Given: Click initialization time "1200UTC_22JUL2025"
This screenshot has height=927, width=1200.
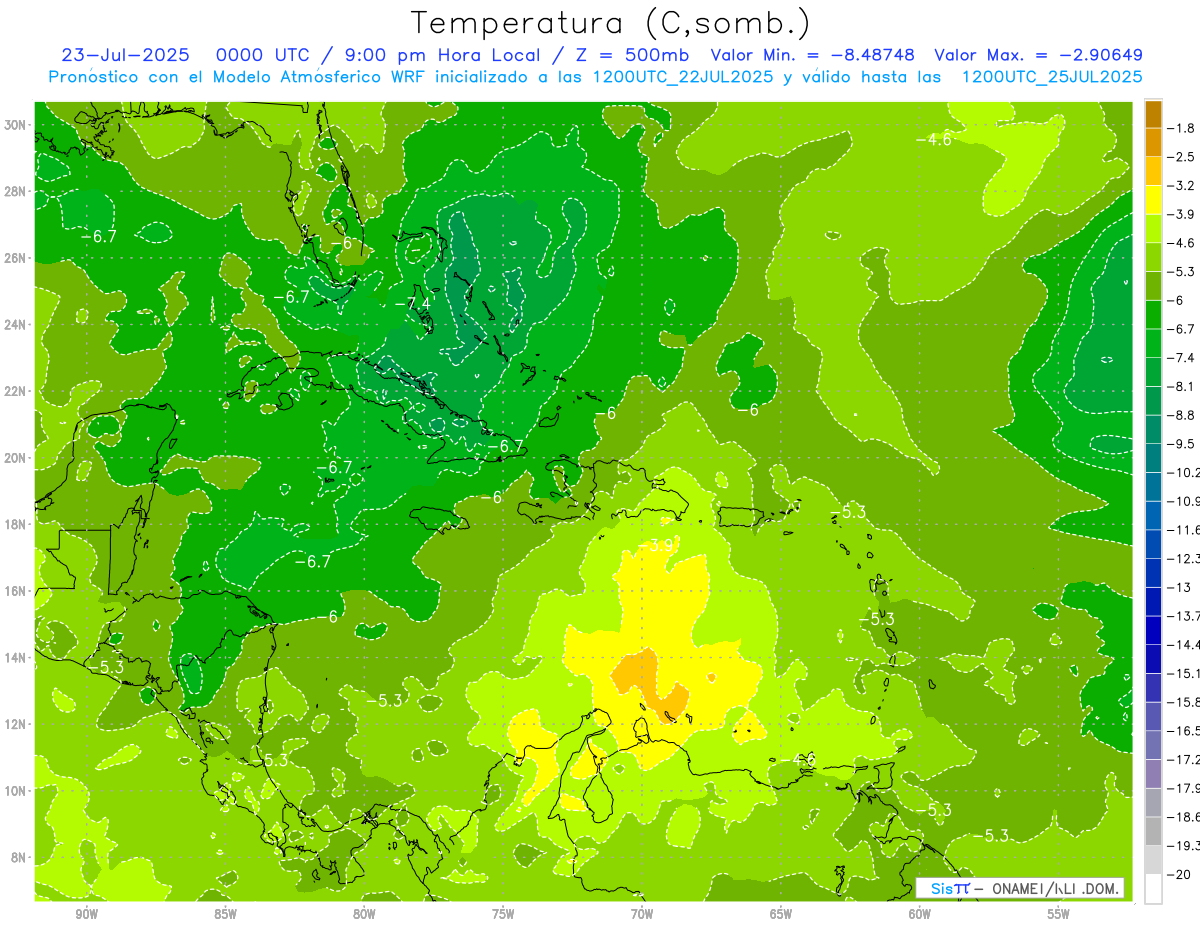Looking at the screenshot, I should click(683, 76).
